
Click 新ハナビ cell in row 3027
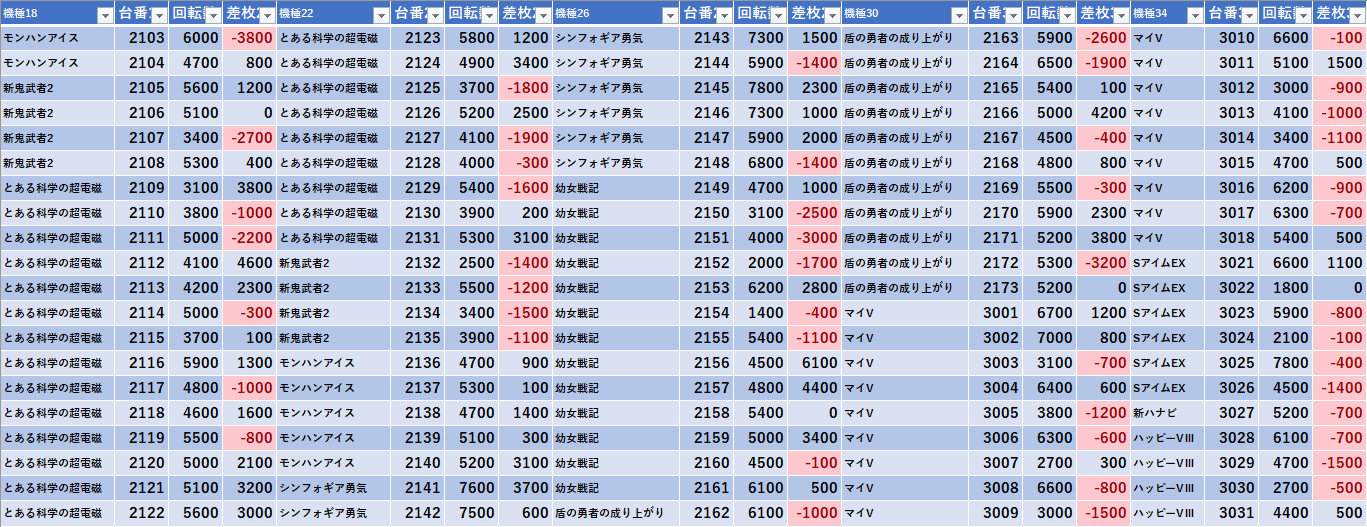coord(1167,413)
